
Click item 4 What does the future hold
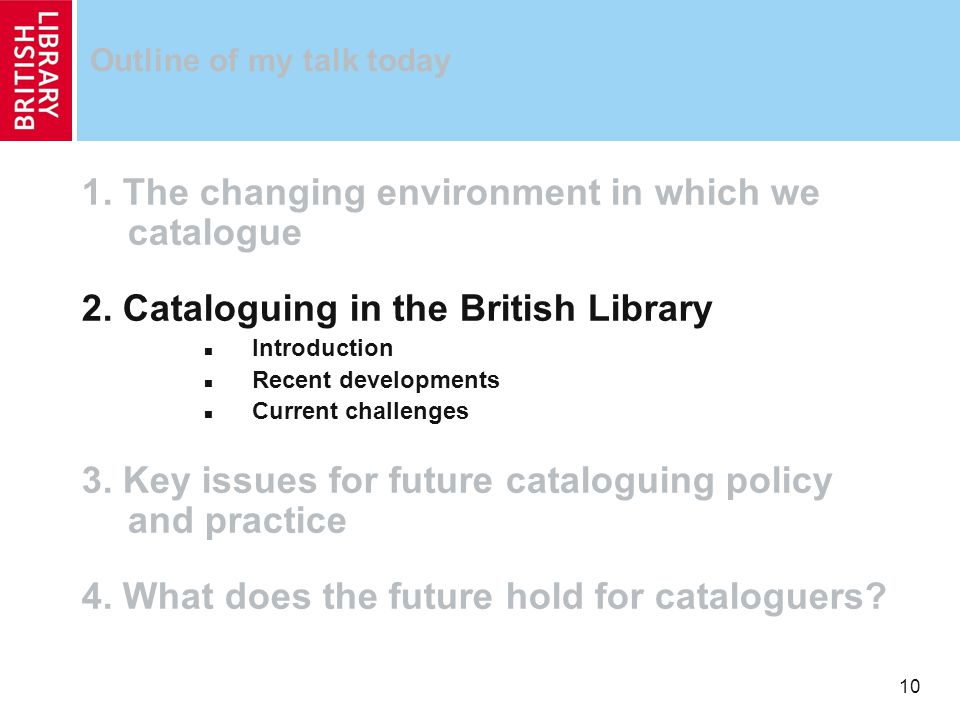484,596
